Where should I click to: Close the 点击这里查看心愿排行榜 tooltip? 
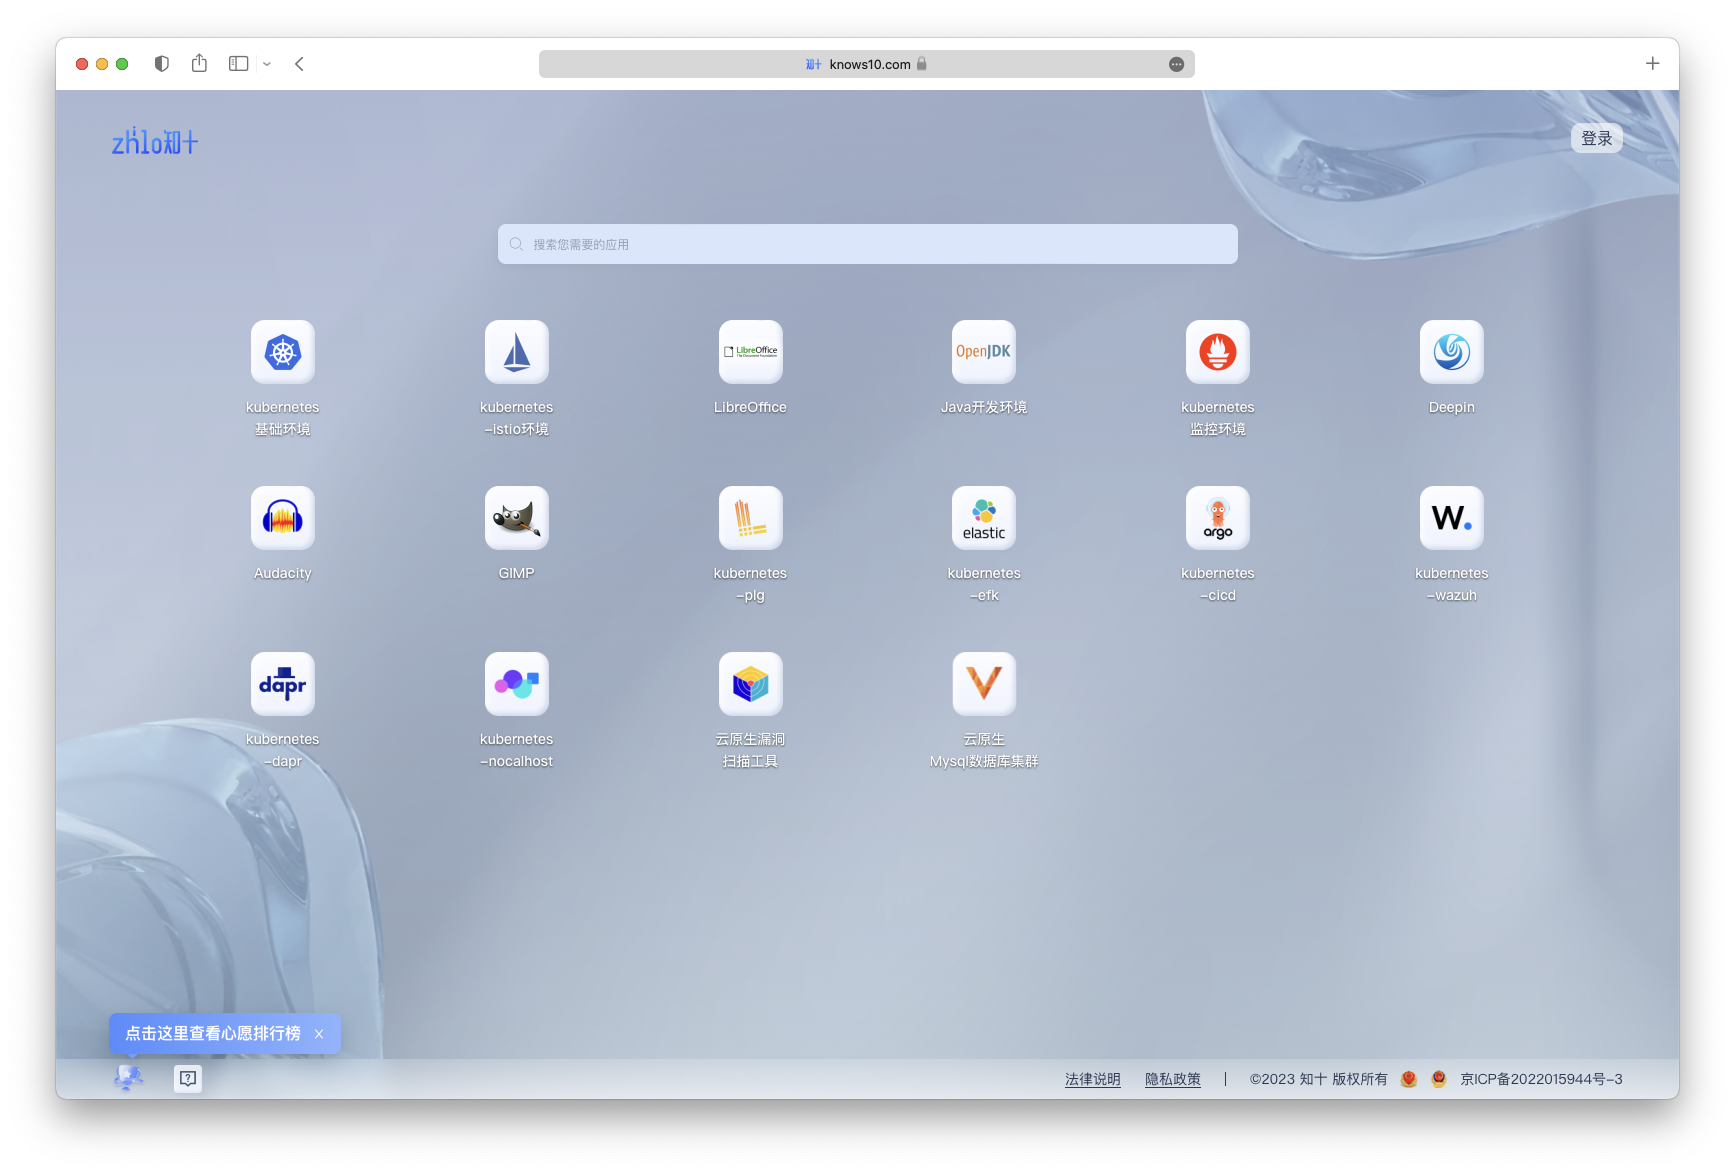(x=319, y=1034)
